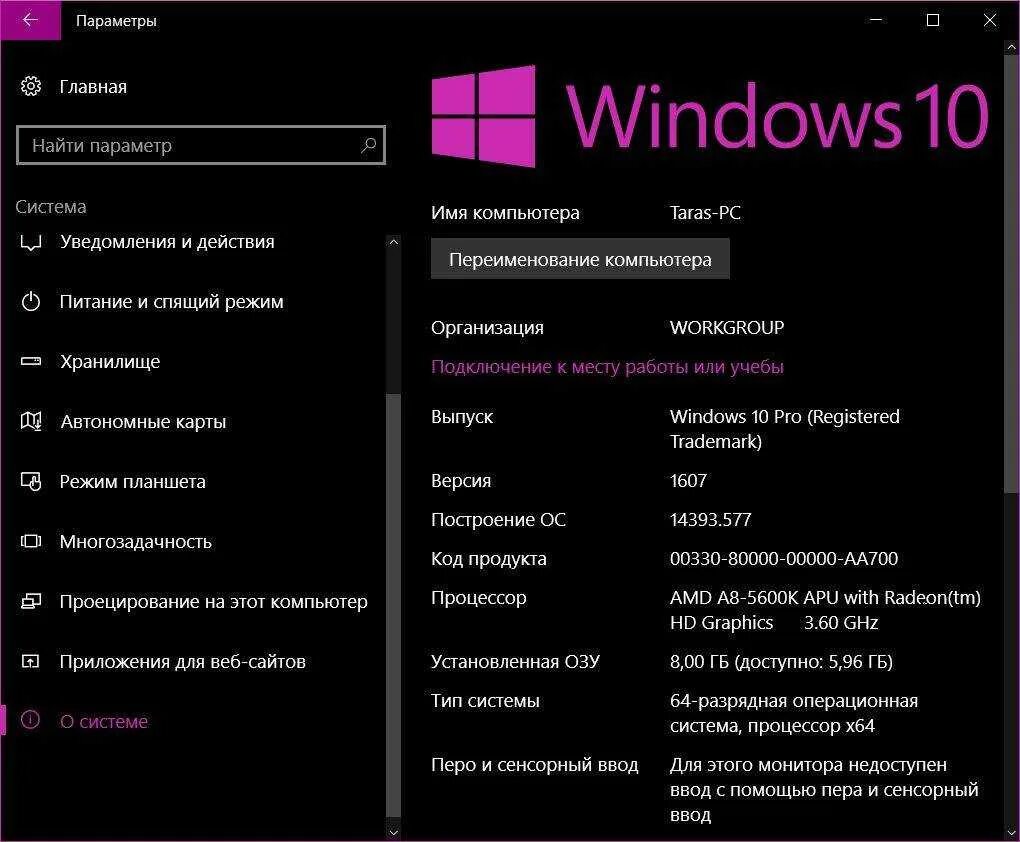This screenshot has width=1020, height=842.
Task: Click the Имя компьютера label
Action: 505,213
